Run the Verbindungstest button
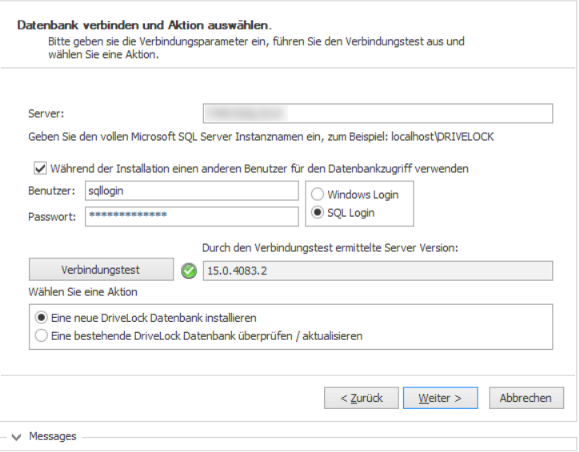 pos(101,270)
